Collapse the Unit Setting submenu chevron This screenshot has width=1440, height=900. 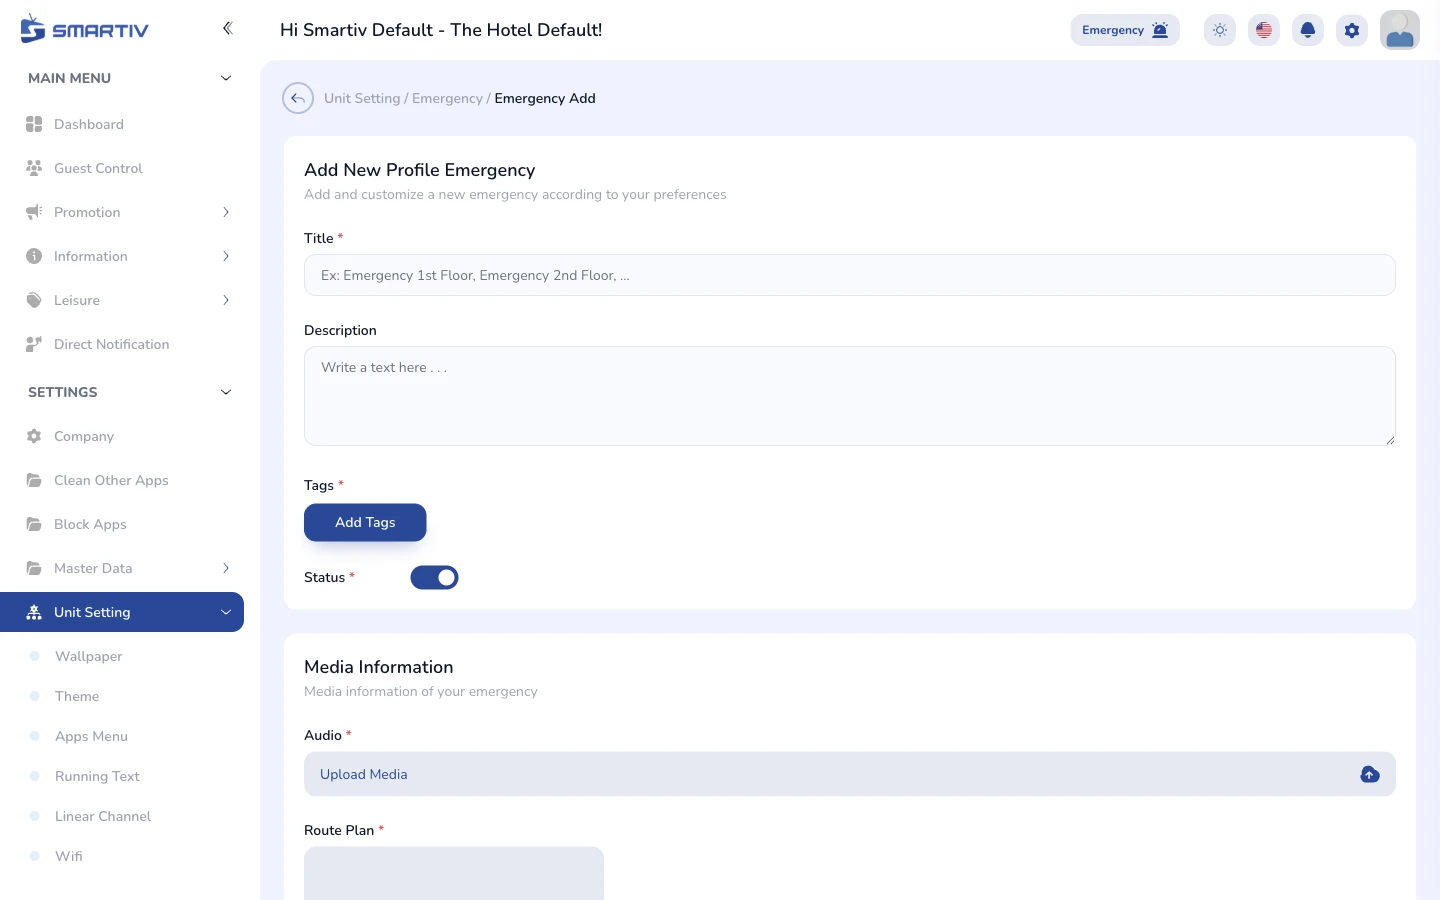226,612
